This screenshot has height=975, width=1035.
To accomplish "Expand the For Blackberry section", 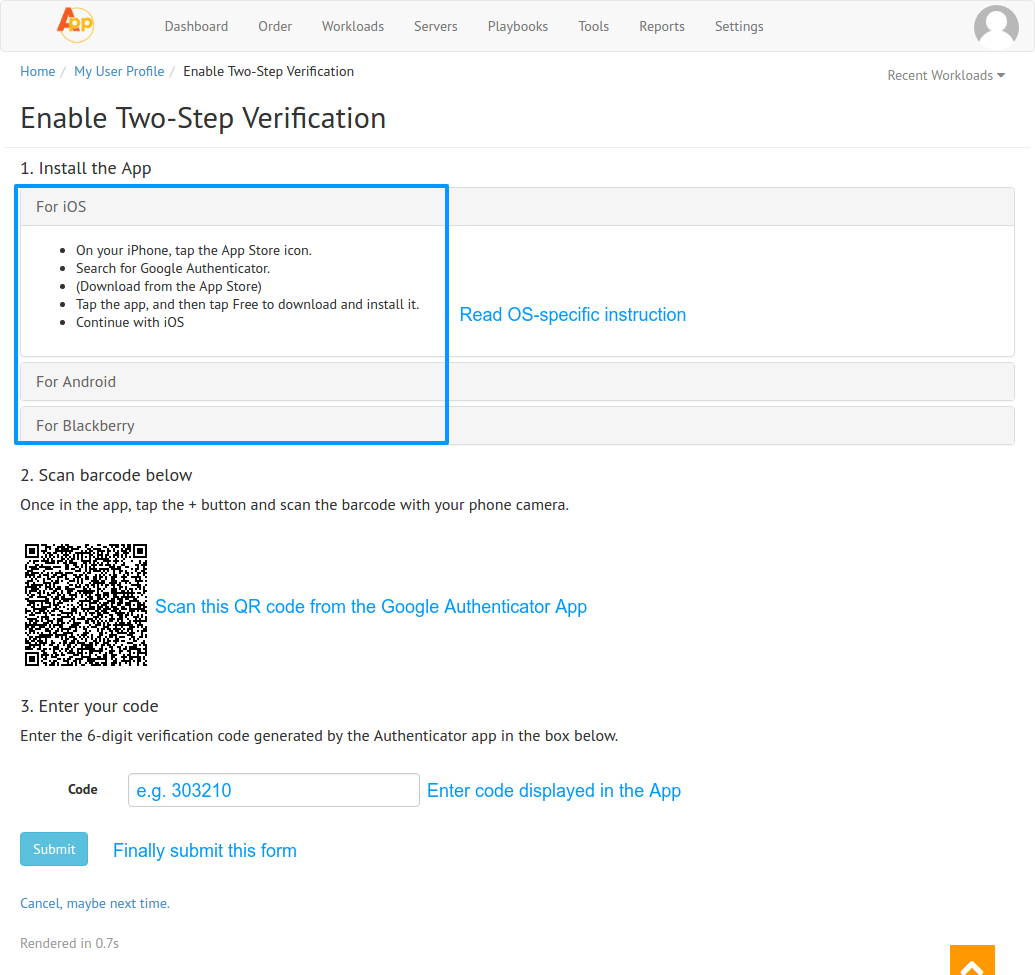I will tap(517, 426).
